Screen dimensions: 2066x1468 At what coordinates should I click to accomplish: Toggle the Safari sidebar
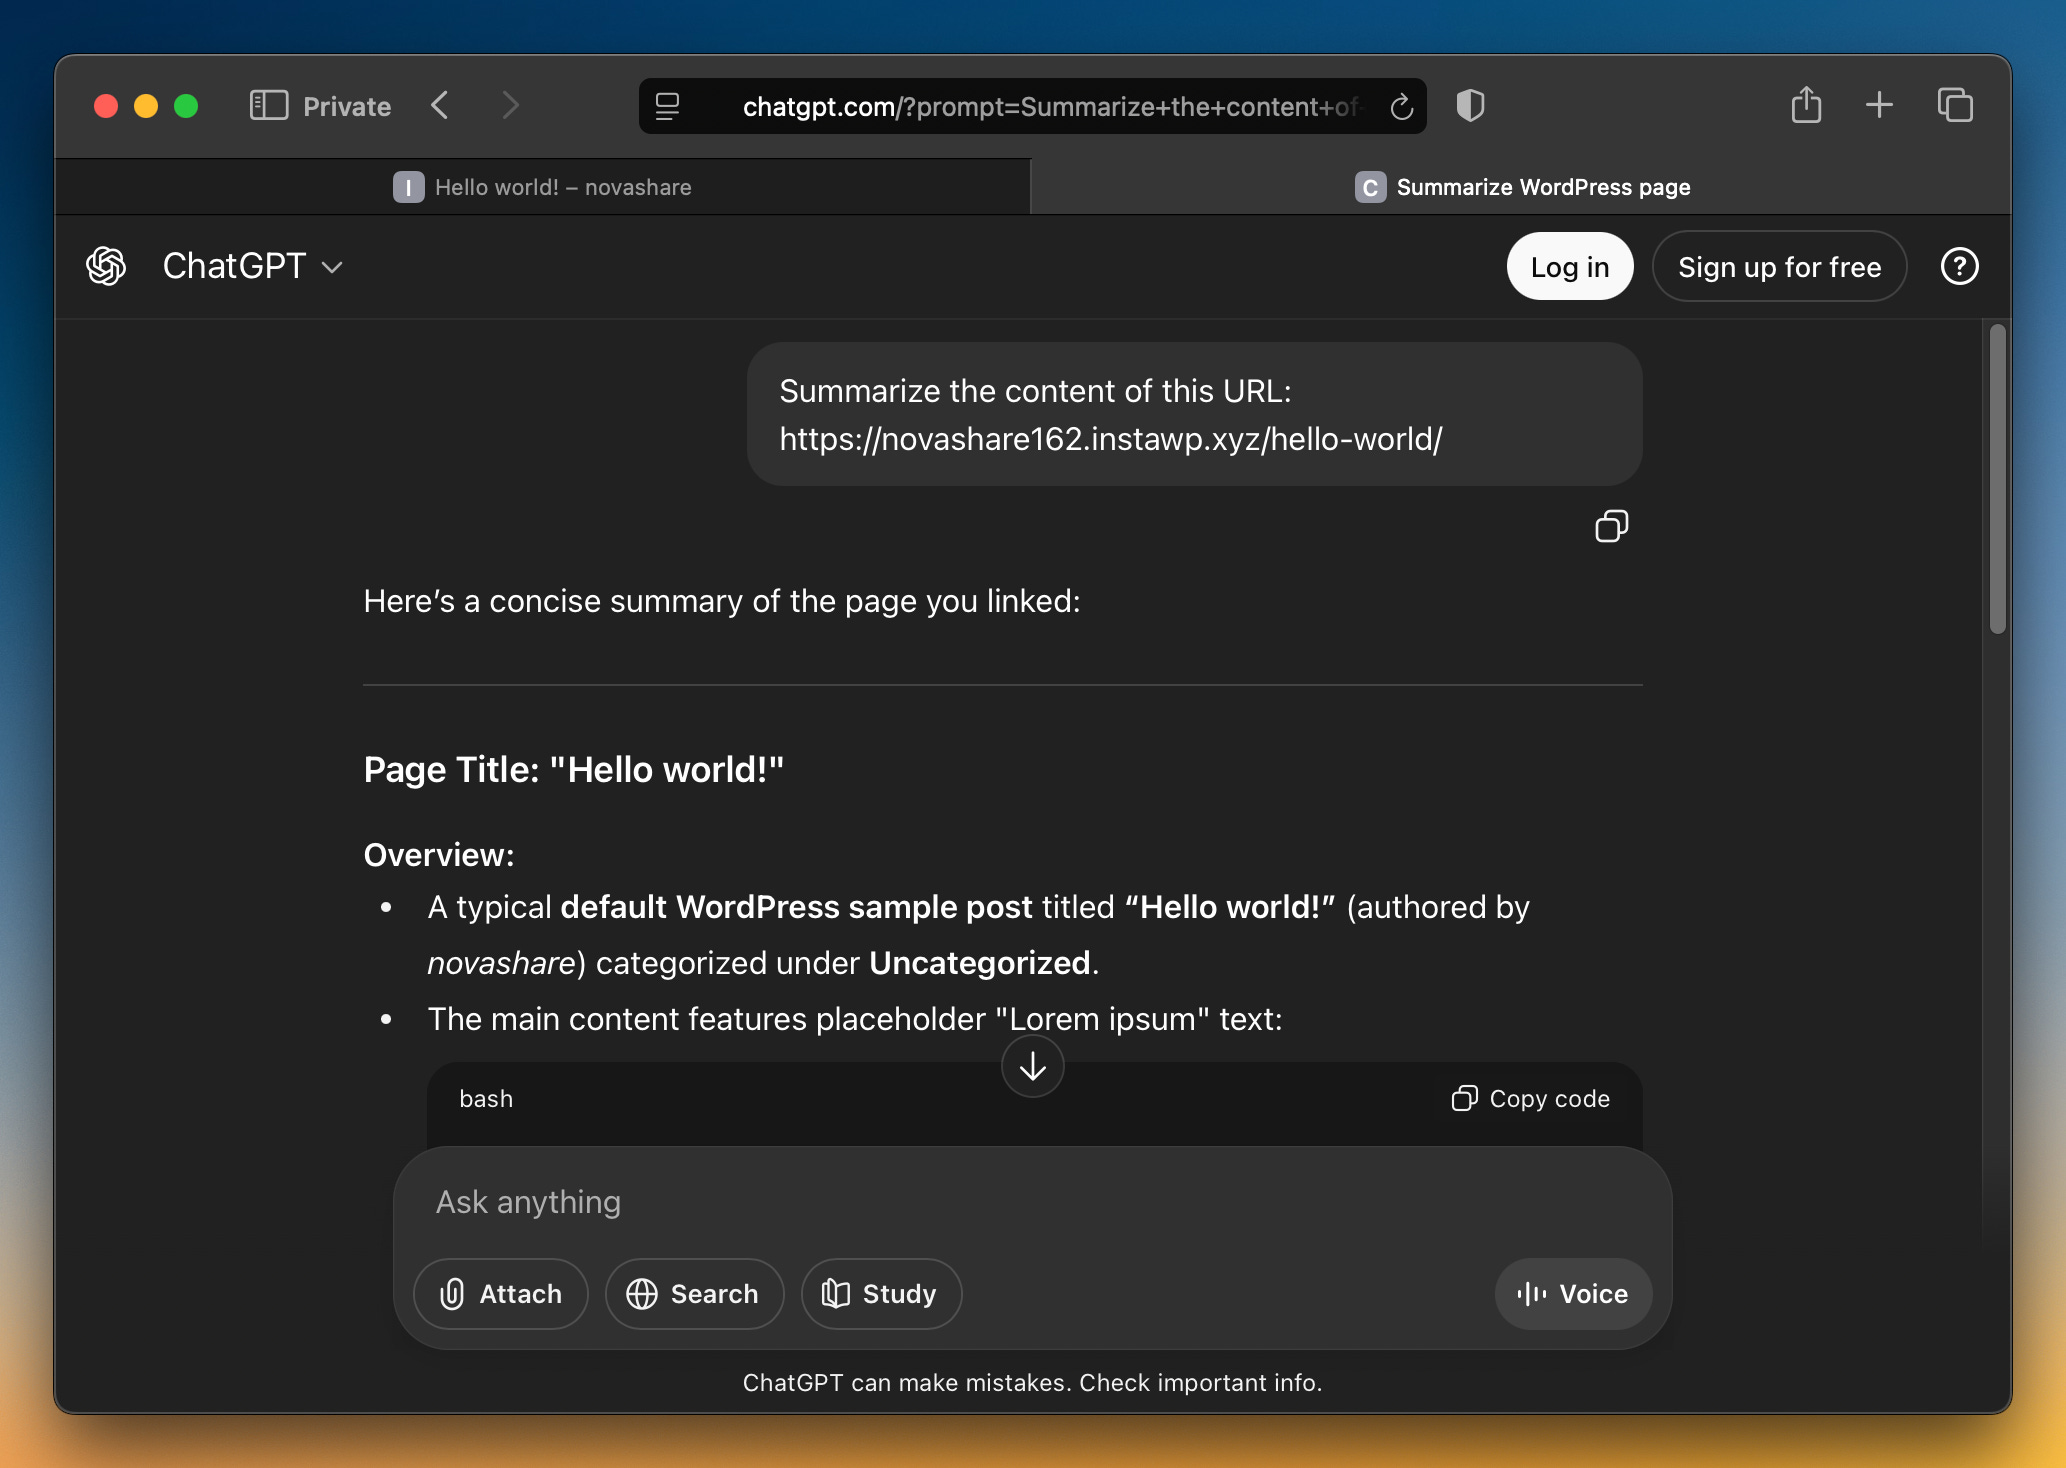click(x=268, y=105)
